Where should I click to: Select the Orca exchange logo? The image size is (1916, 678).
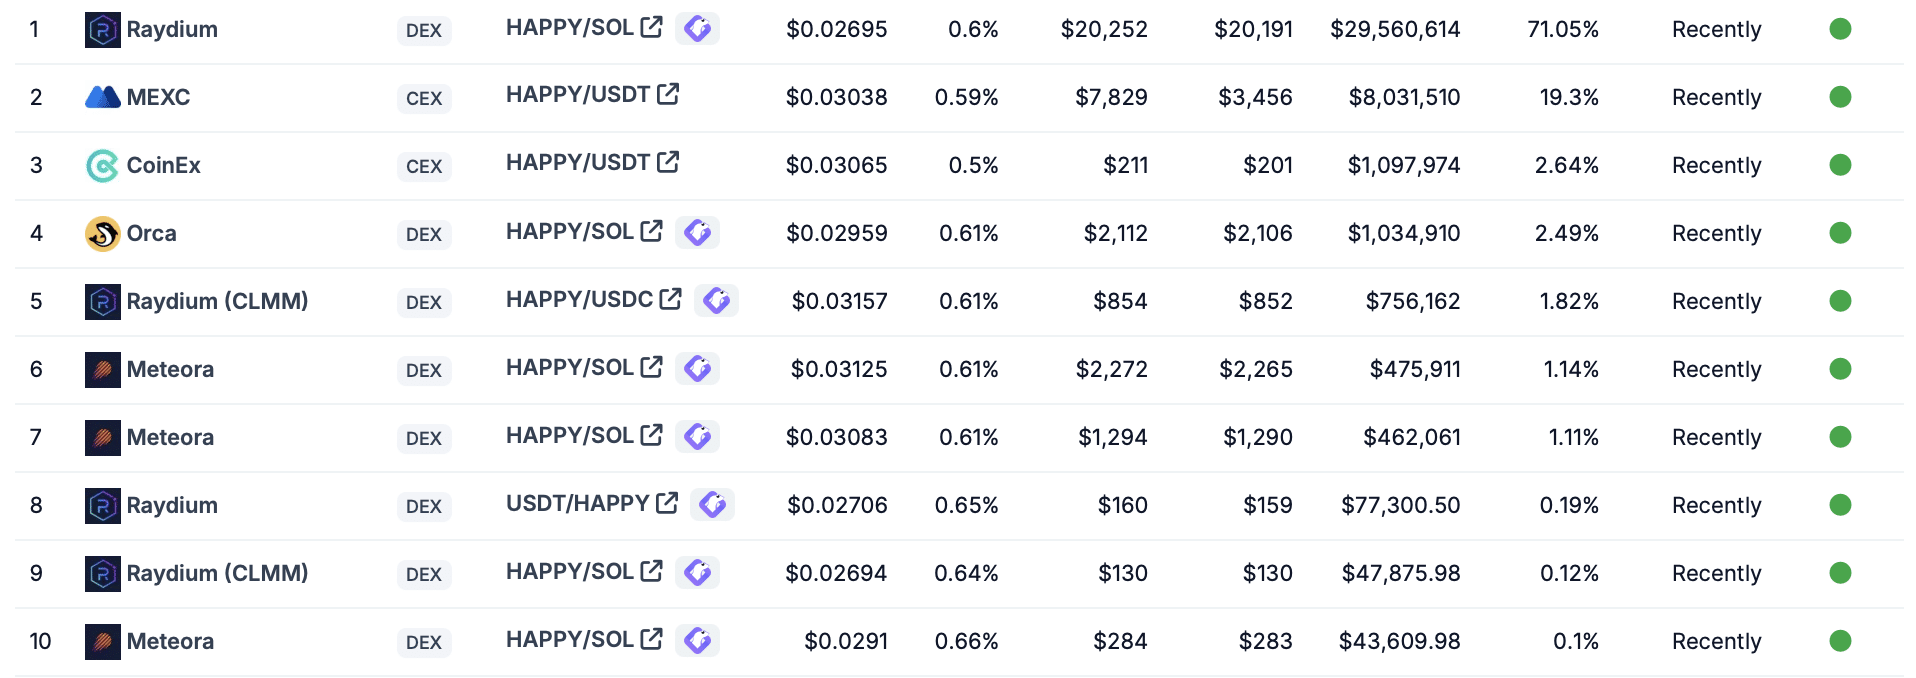click(103, 234)
